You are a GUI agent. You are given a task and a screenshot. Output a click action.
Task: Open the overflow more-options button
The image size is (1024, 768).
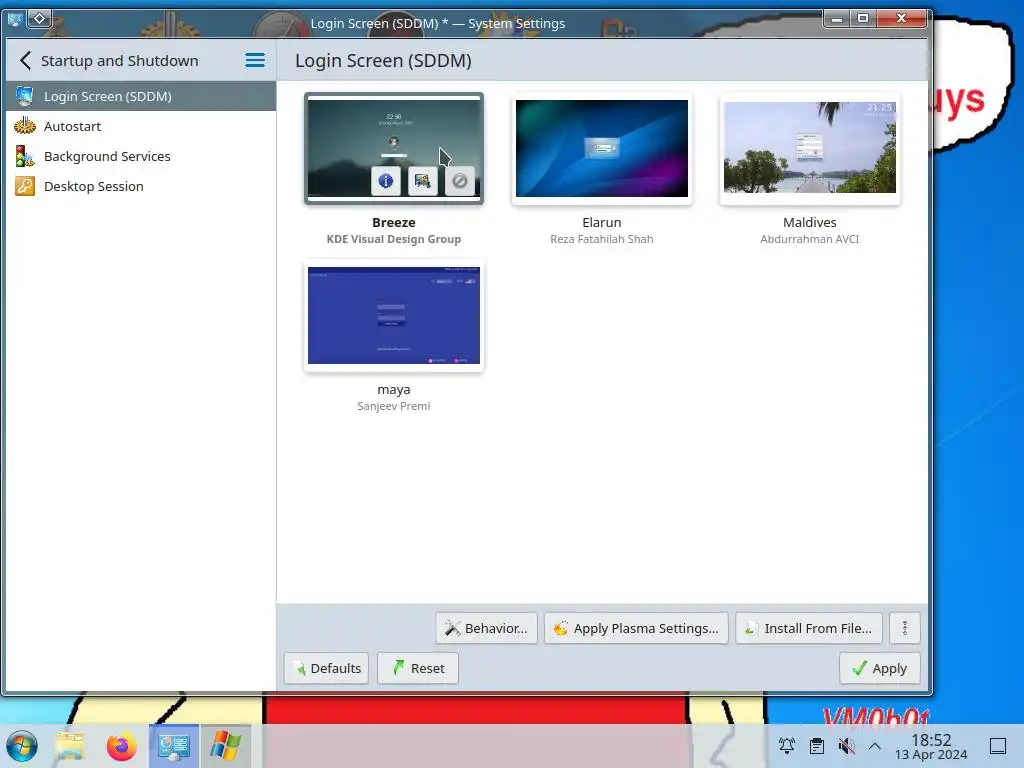click(904, 628)
